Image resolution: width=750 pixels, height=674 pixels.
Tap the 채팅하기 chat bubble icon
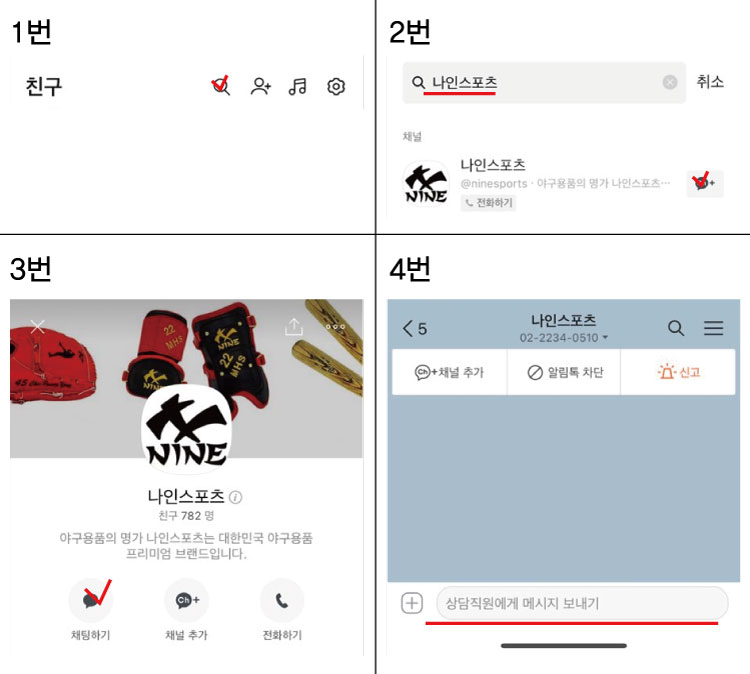[x=91, y=600]
